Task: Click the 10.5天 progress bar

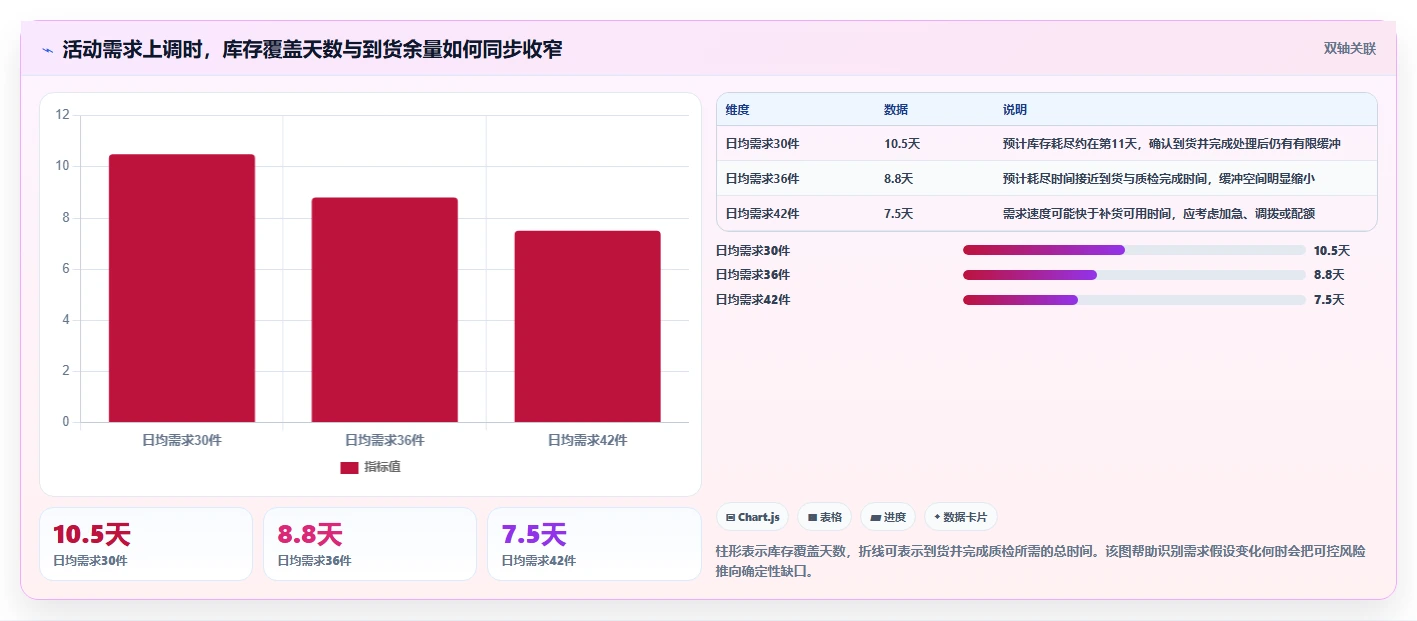Action: tap(1134, 250)
